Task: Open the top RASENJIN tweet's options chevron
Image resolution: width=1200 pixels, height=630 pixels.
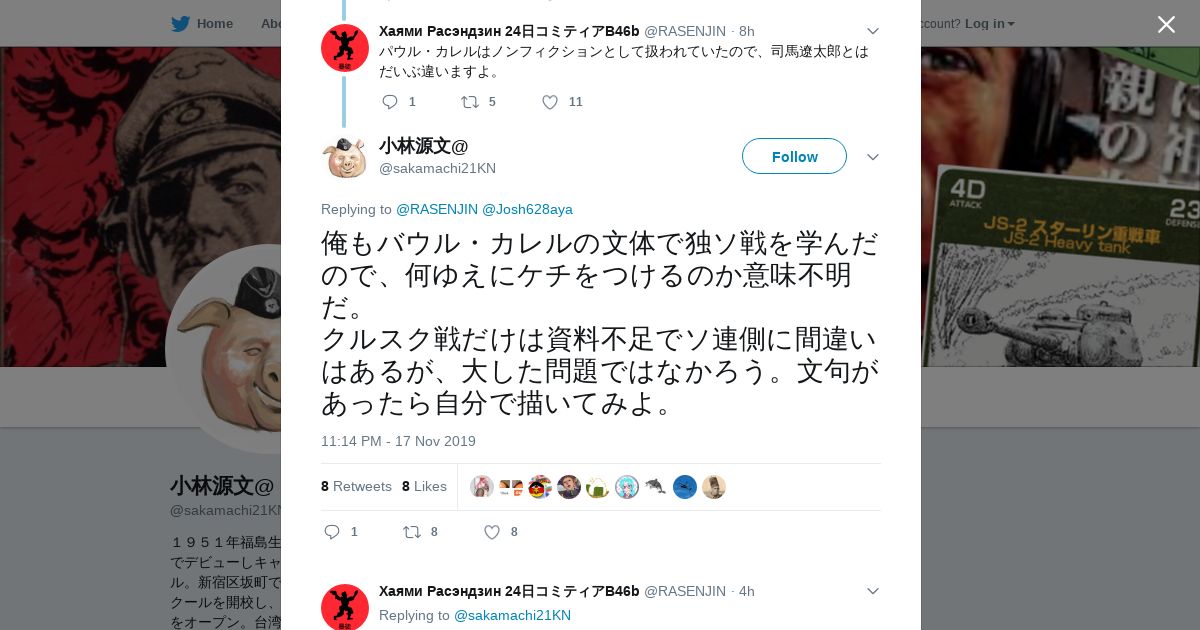Action: (873, 31)
